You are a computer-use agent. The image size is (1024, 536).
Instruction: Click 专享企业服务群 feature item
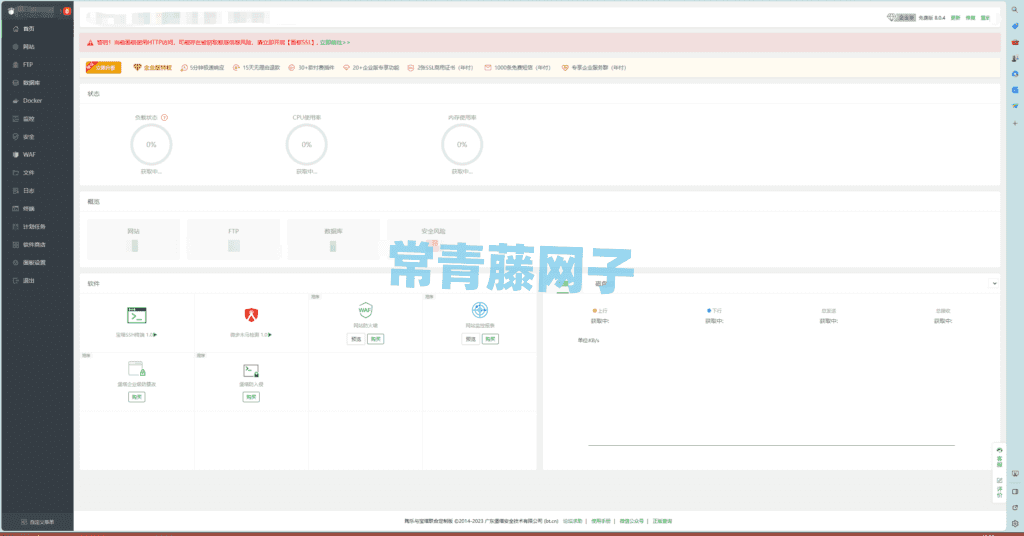(x=594, y=67)
